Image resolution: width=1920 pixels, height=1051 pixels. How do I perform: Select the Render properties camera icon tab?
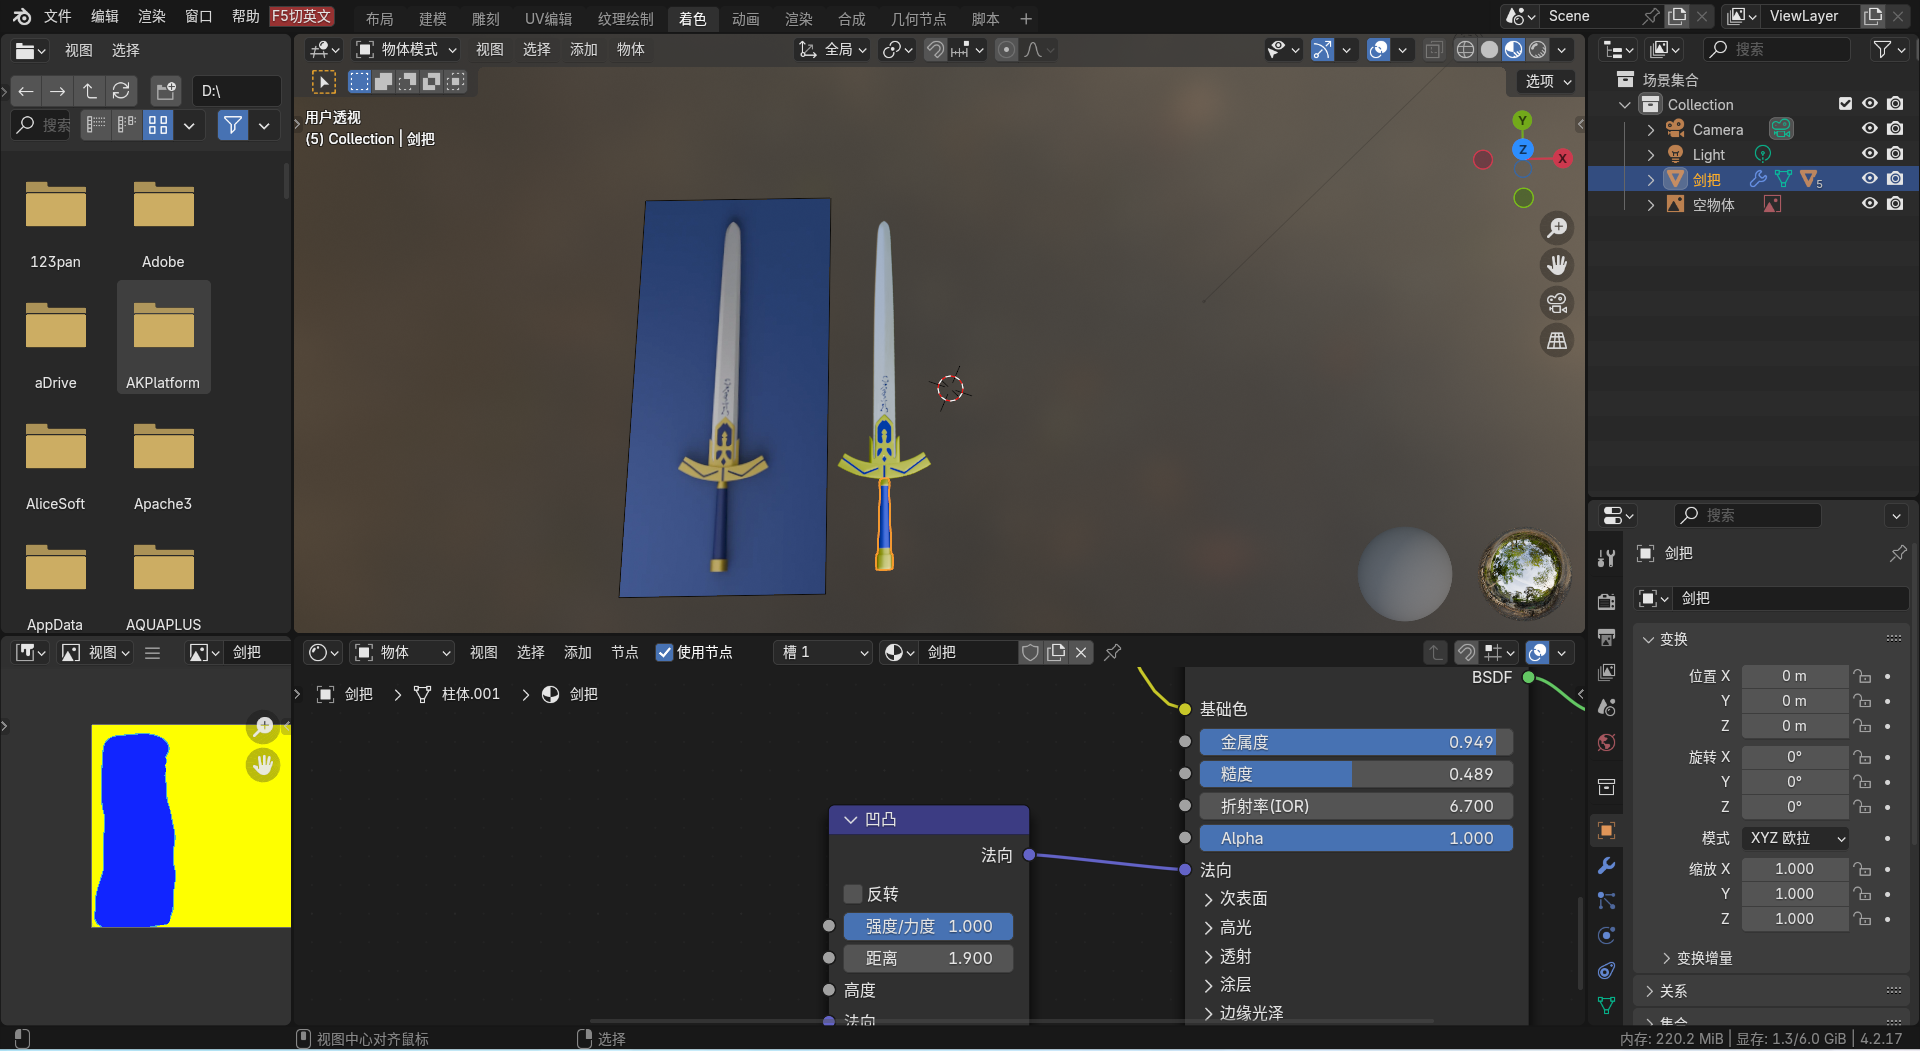[1607, 601]
